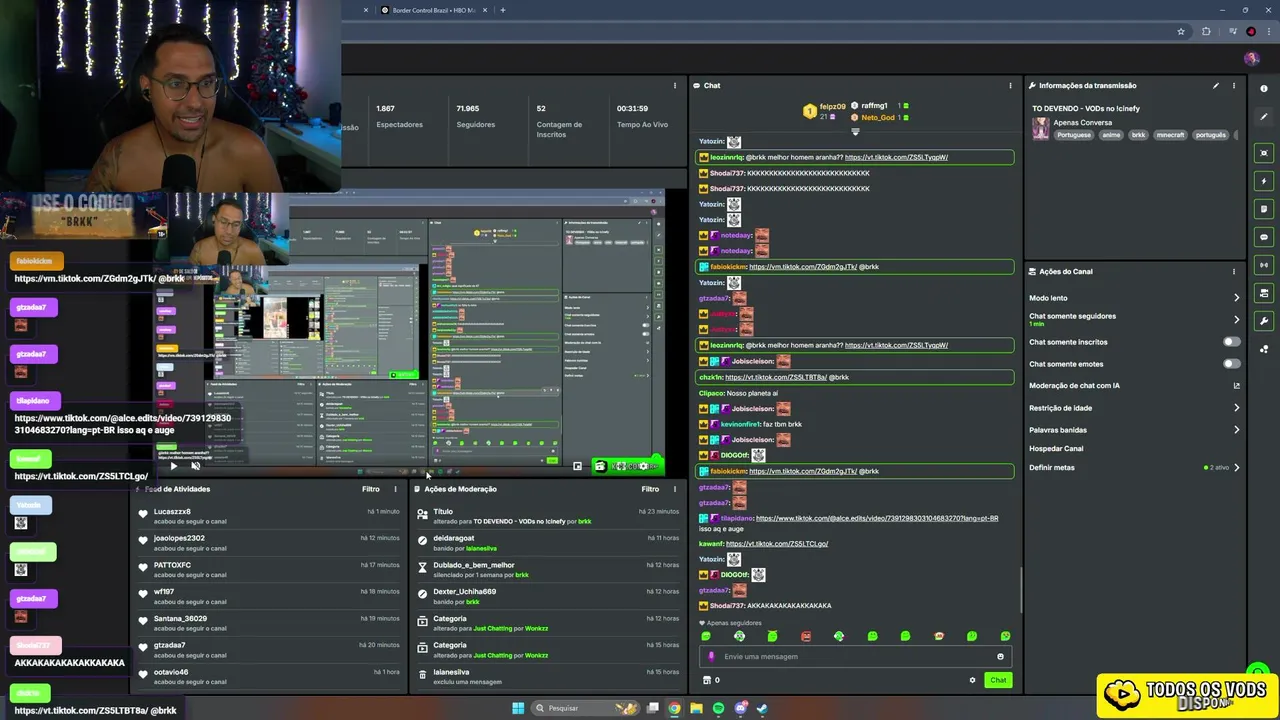This screenshot has width=1280, height=720.
Task: Click deidaragoat in moderation actions
Action: 454,538
